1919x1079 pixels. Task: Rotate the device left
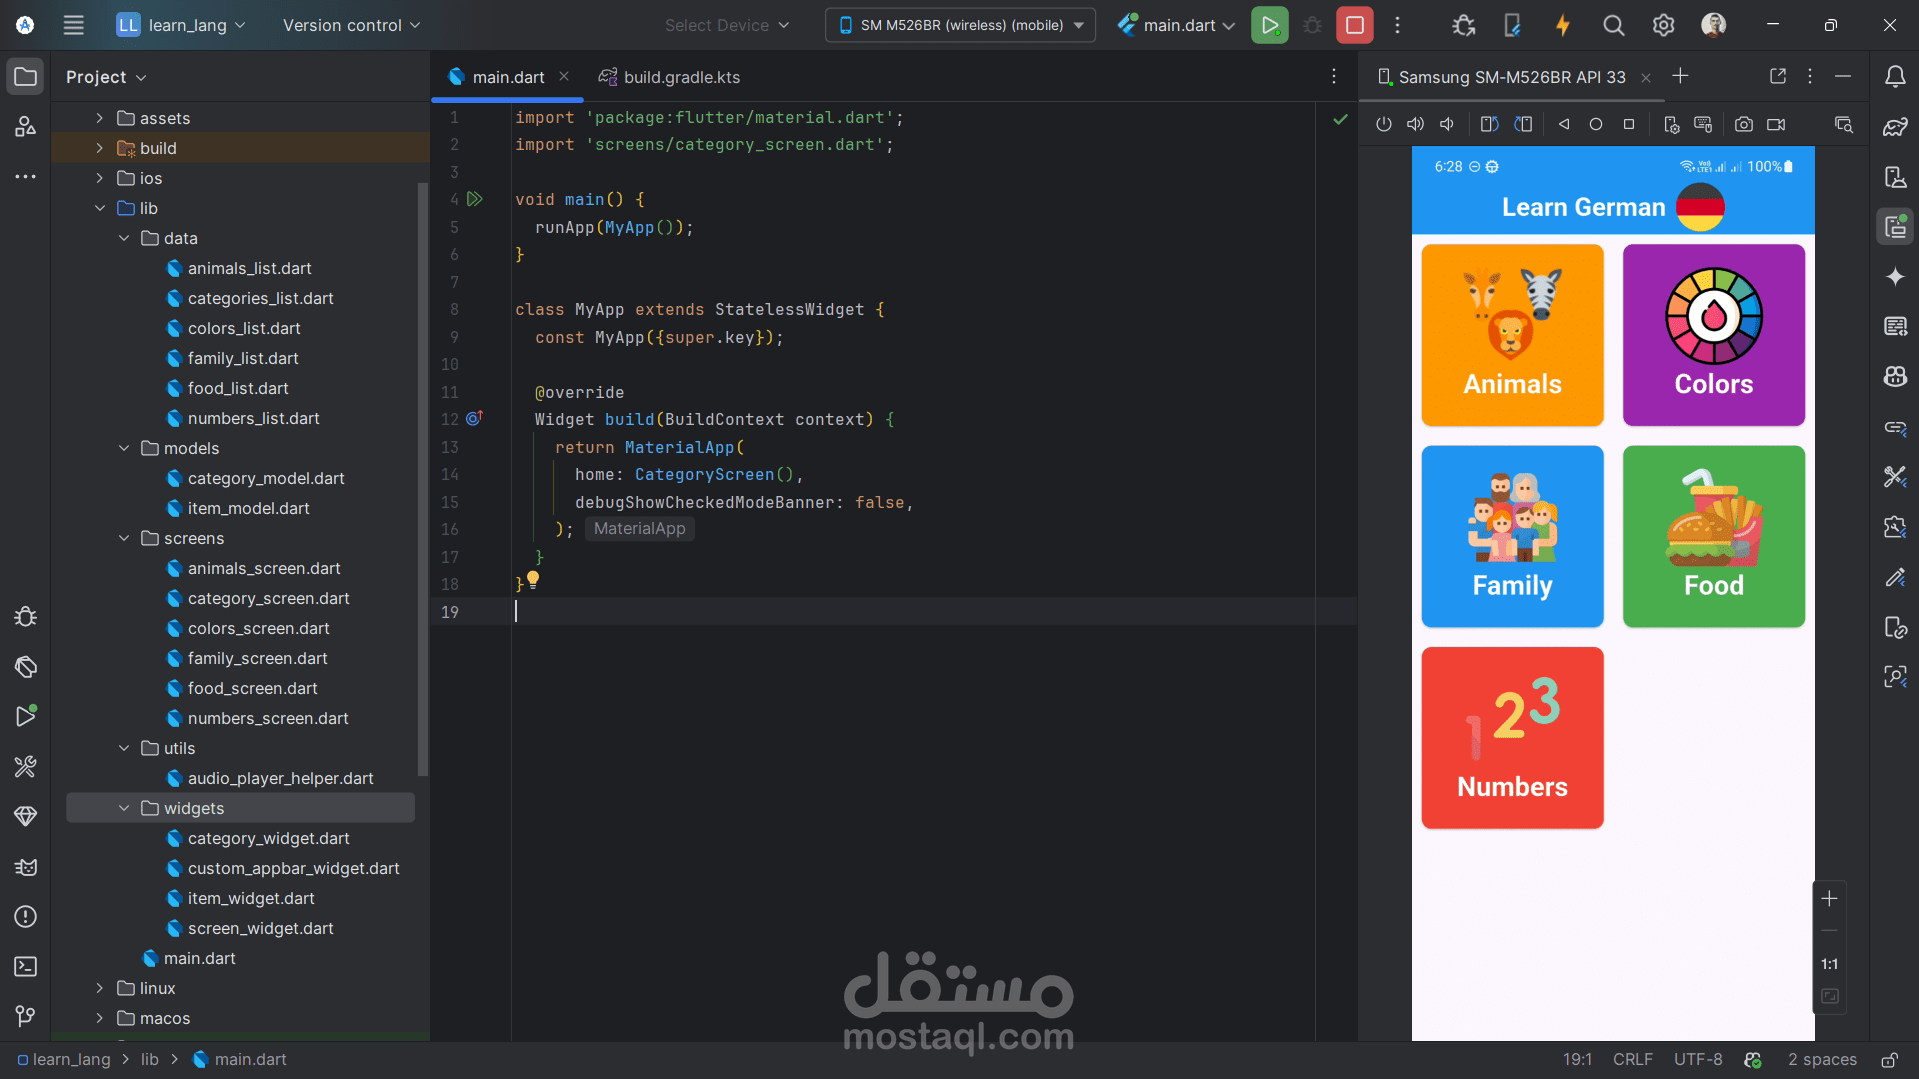pos(1489,124)
